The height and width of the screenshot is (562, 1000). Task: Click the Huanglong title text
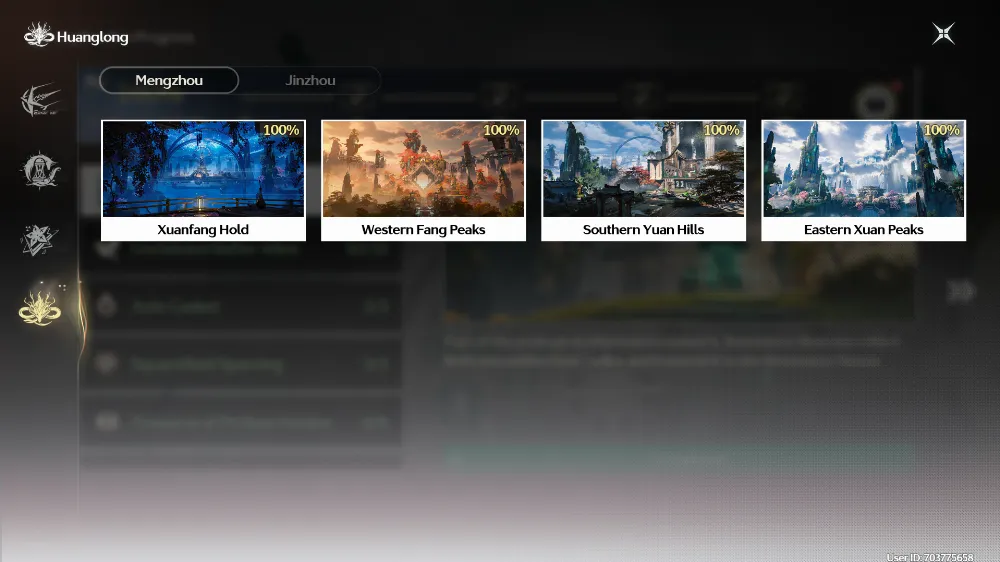click(92, 37)
